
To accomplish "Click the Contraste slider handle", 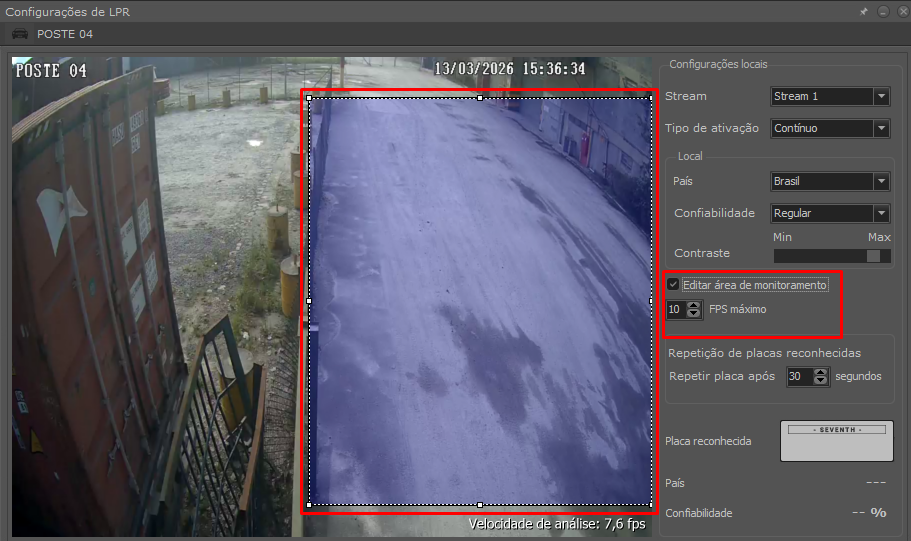I will click(873, 256).
